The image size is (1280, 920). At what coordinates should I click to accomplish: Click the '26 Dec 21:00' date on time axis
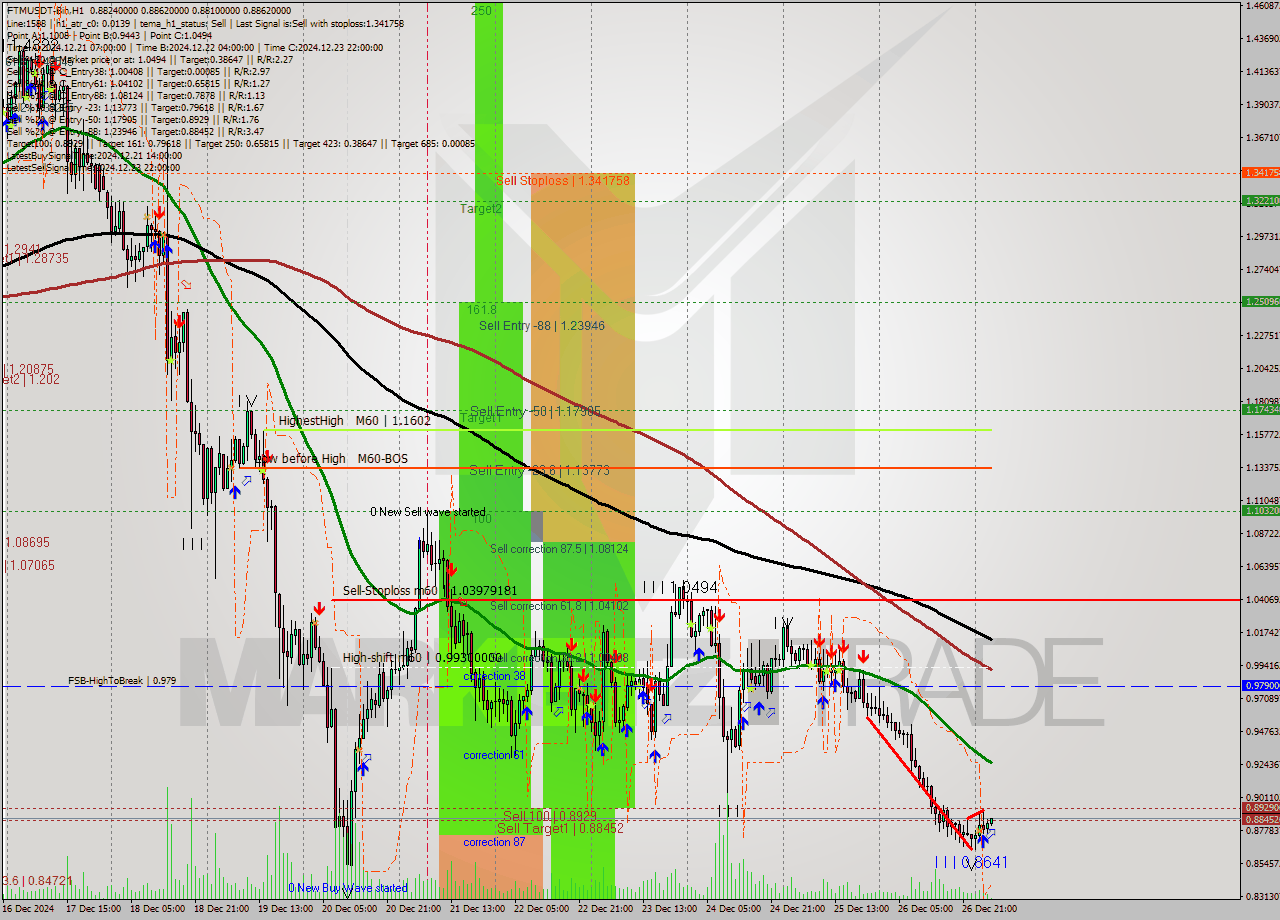point(990,909)
